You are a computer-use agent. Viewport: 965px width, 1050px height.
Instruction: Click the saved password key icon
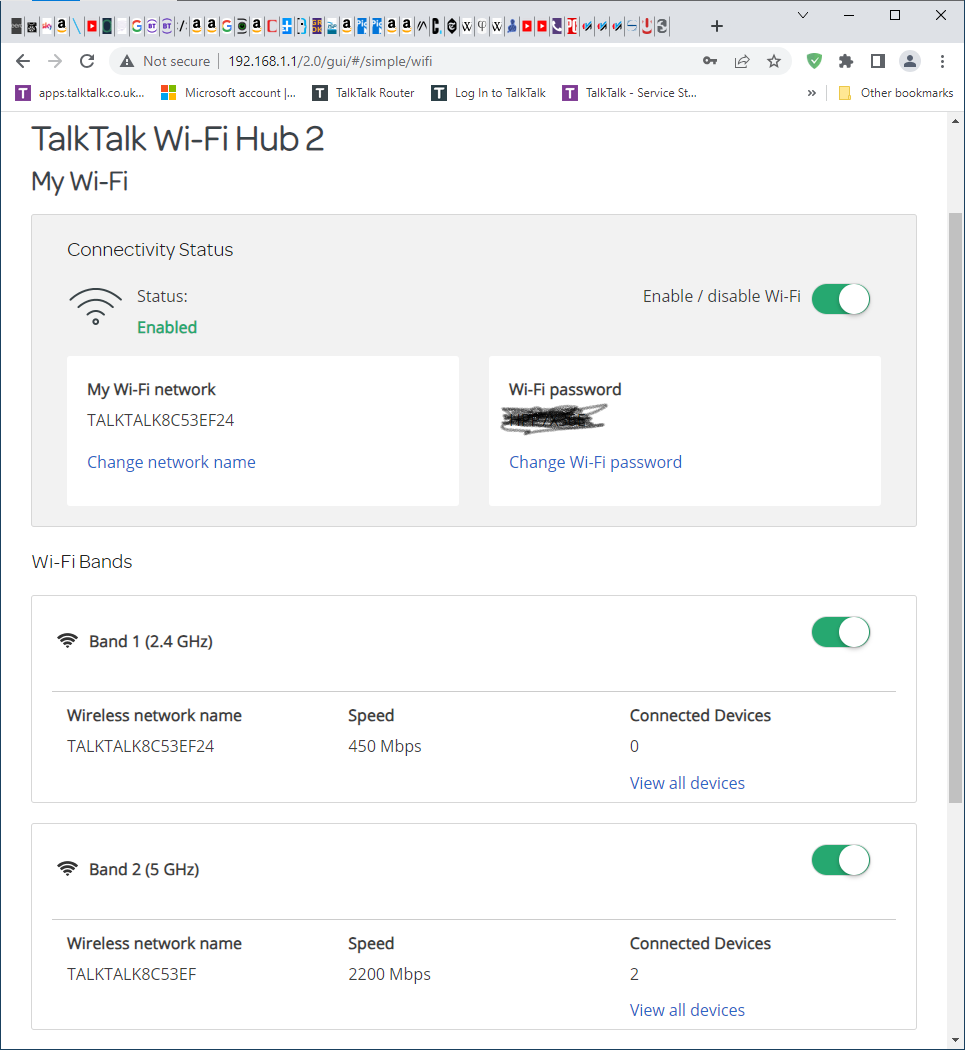coord(710,61)
